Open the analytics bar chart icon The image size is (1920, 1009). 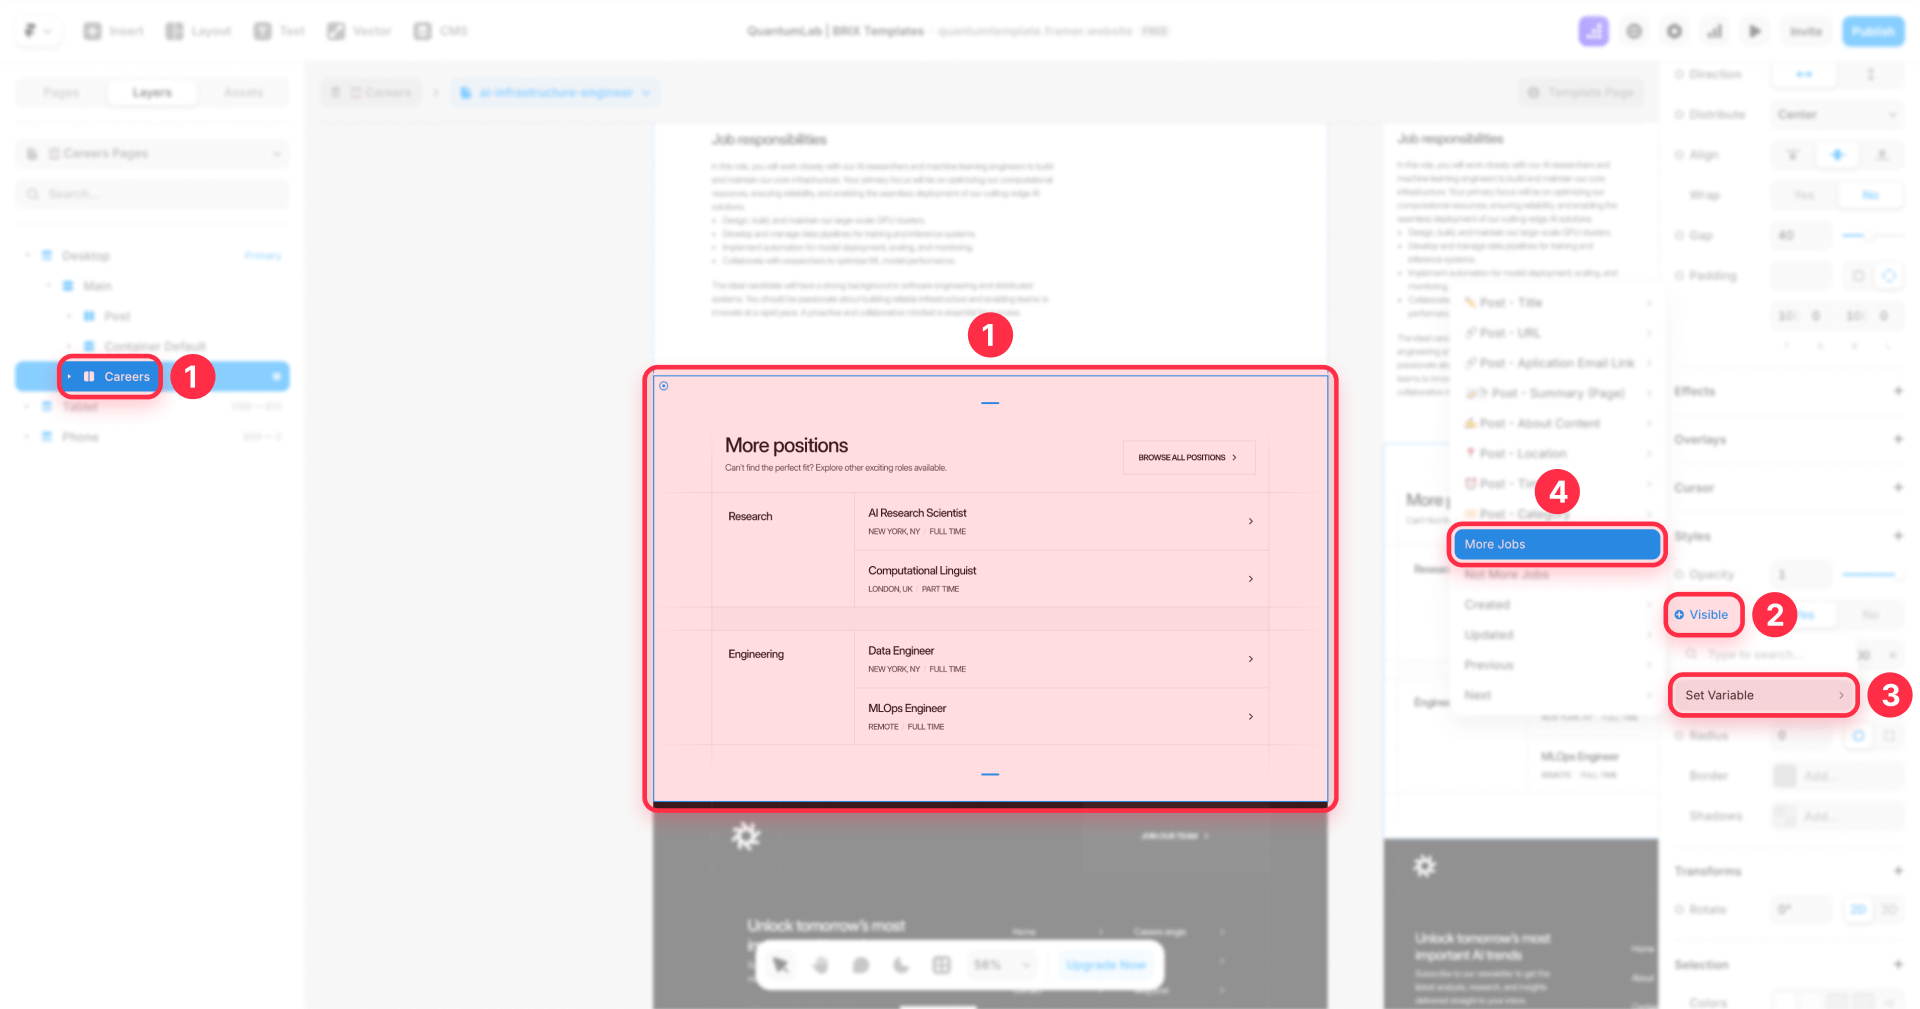point(1714,31)
